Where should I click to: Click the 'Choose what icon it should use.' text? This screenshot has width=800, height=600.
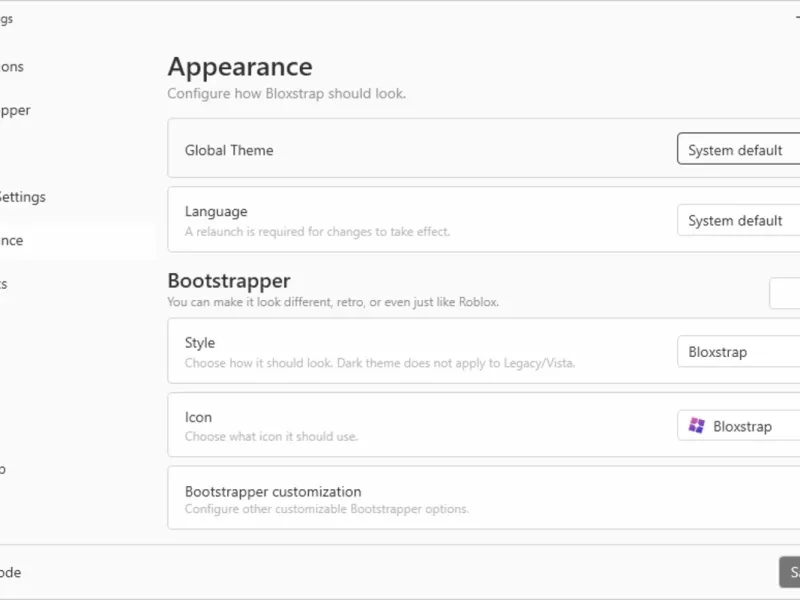pos(271,437)
